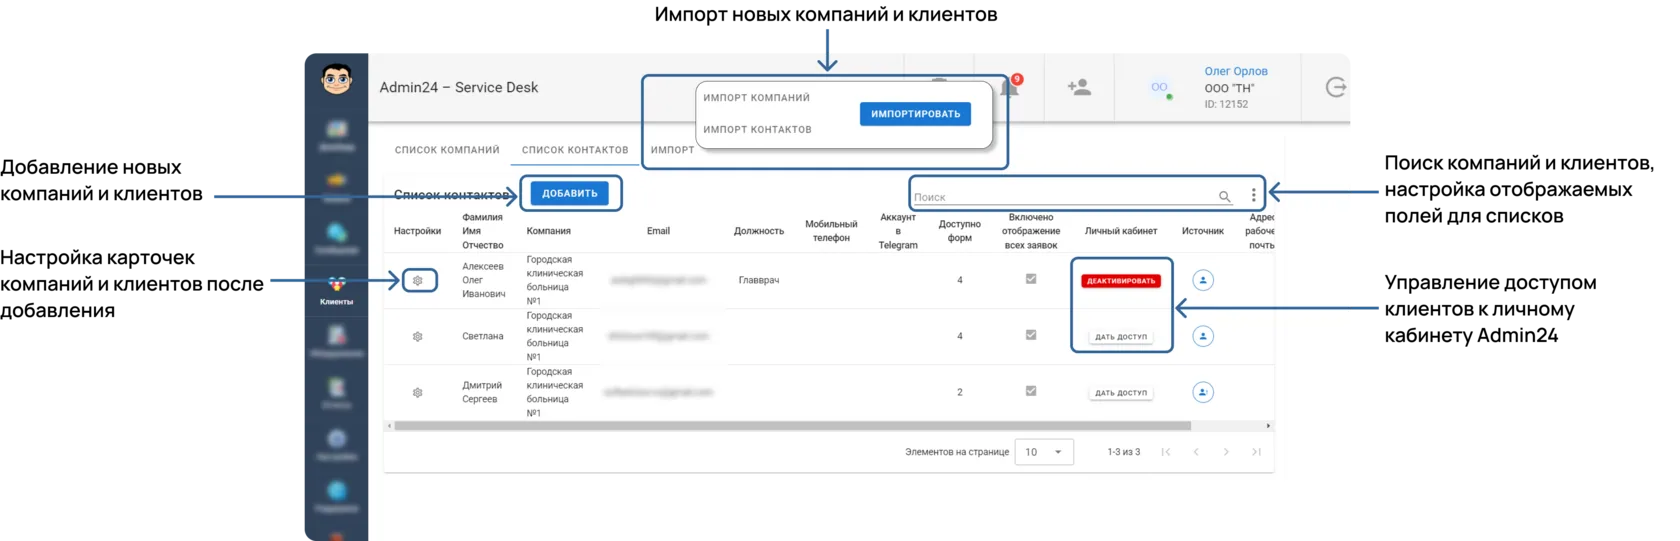Click the Настройки column header
Viewport: 1680px width, 541px height.
(417, 231)
